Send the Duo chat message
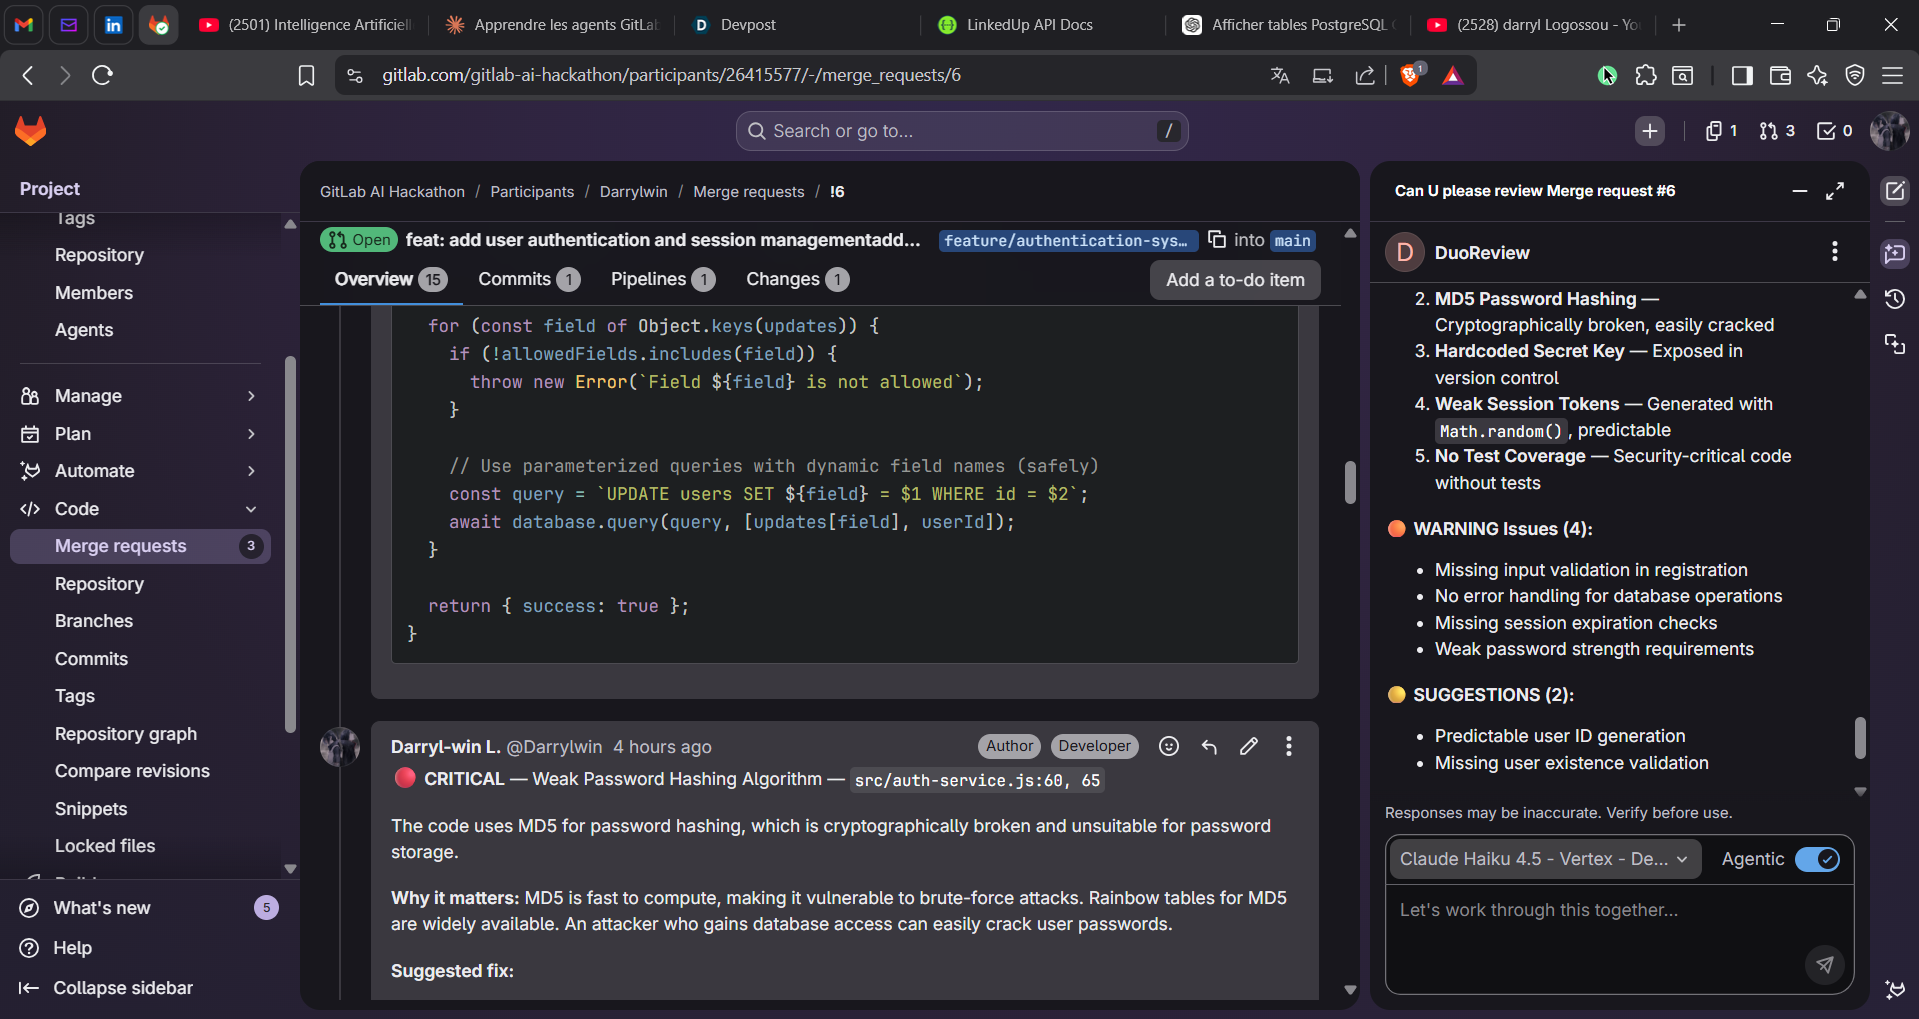The height and width of the screenshot is (1019, 1919). (1825, 964)
